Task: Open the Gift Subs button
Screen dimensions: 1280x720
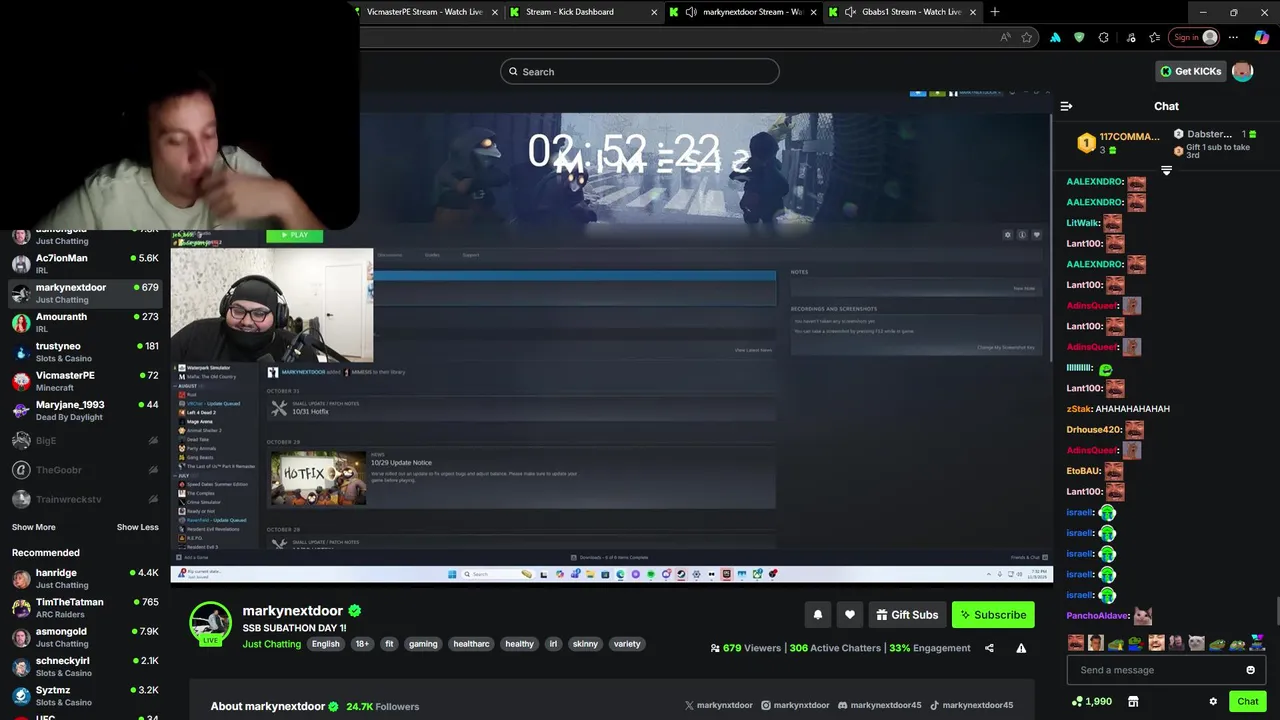Action: (x=907, y=615)
